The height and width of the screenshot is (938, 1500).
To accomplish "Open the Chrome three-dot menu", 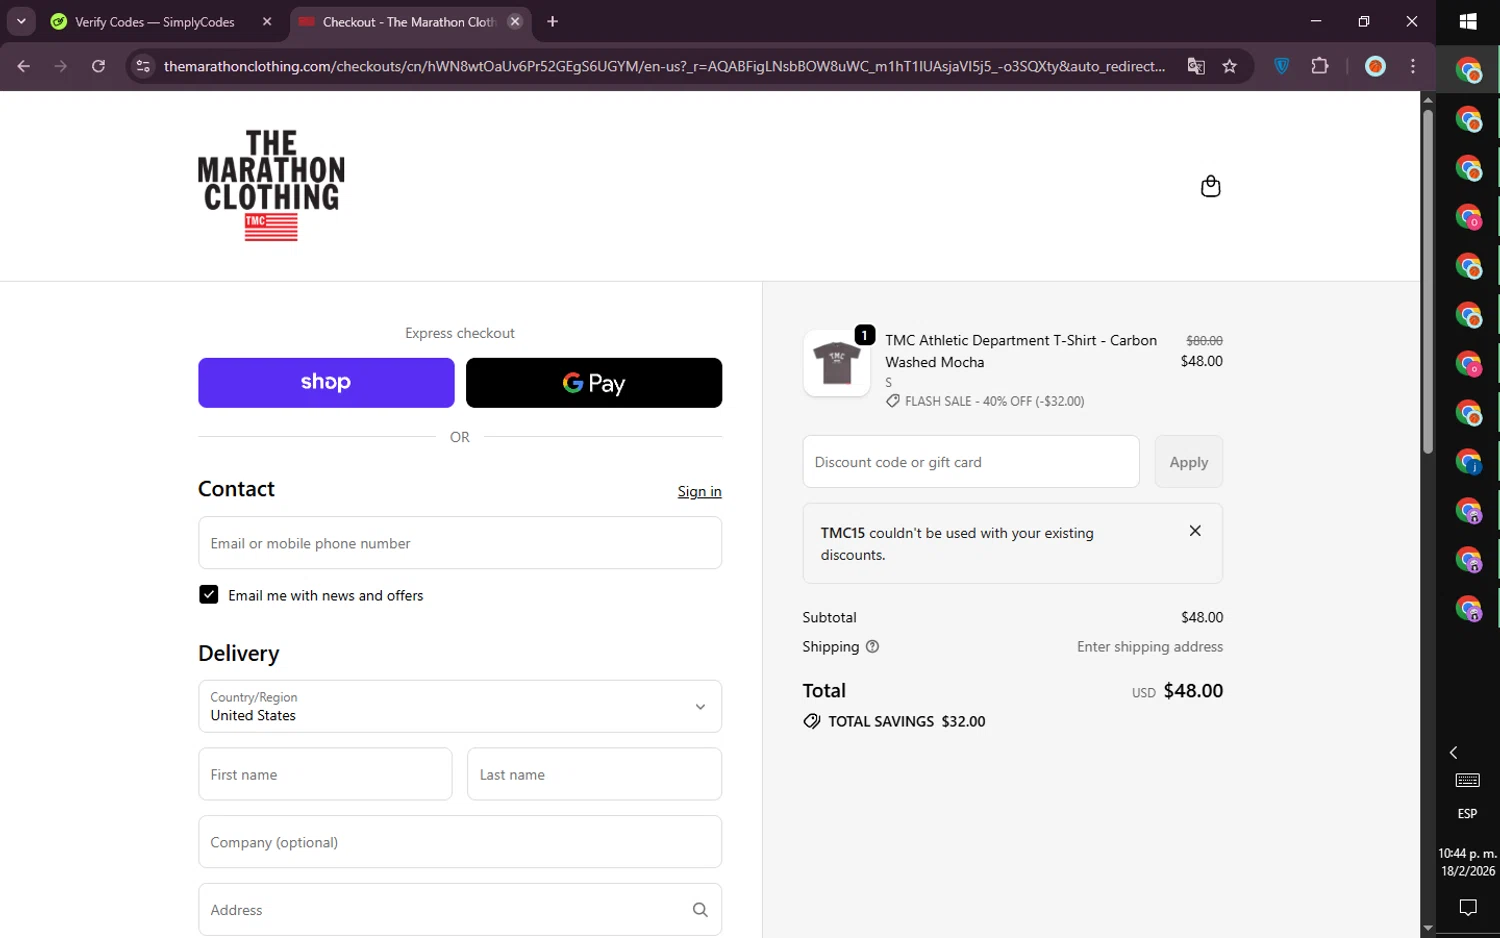I will [1413, 66].
